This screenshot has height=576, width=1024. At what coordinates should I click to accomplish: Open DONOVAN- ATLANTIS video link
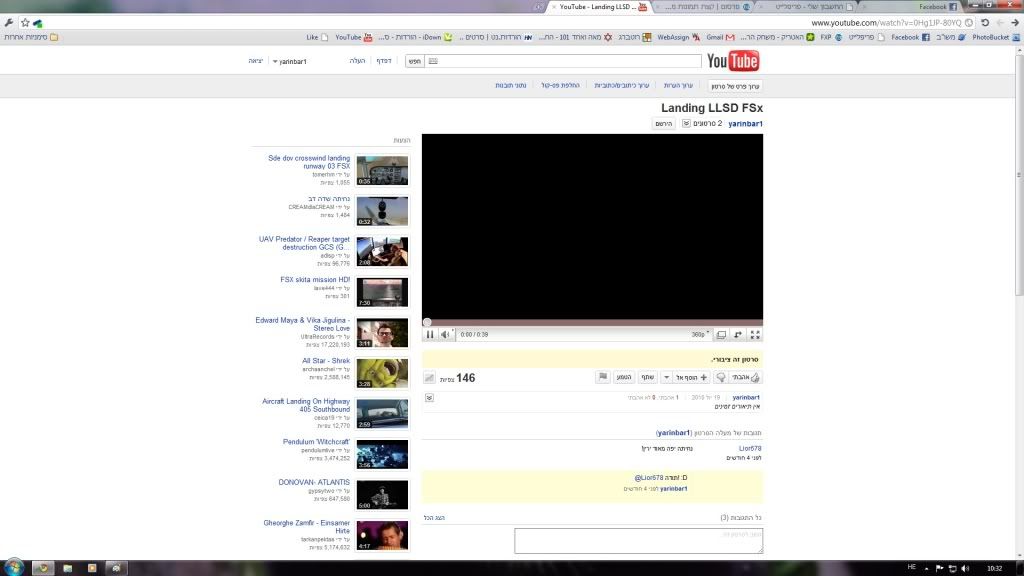click(x=314, y=482)
